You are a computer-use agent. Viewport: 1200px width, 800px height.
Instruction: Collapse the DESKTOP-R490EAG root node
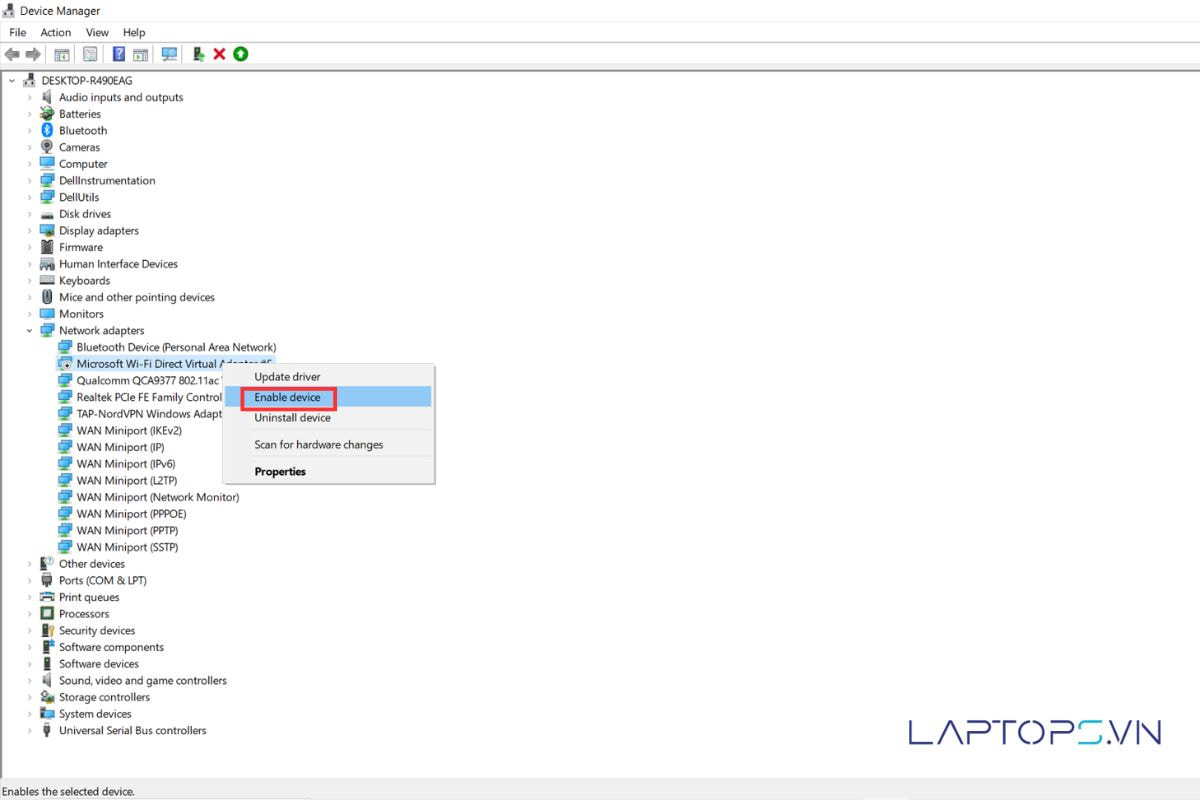[x=12, y=81]
